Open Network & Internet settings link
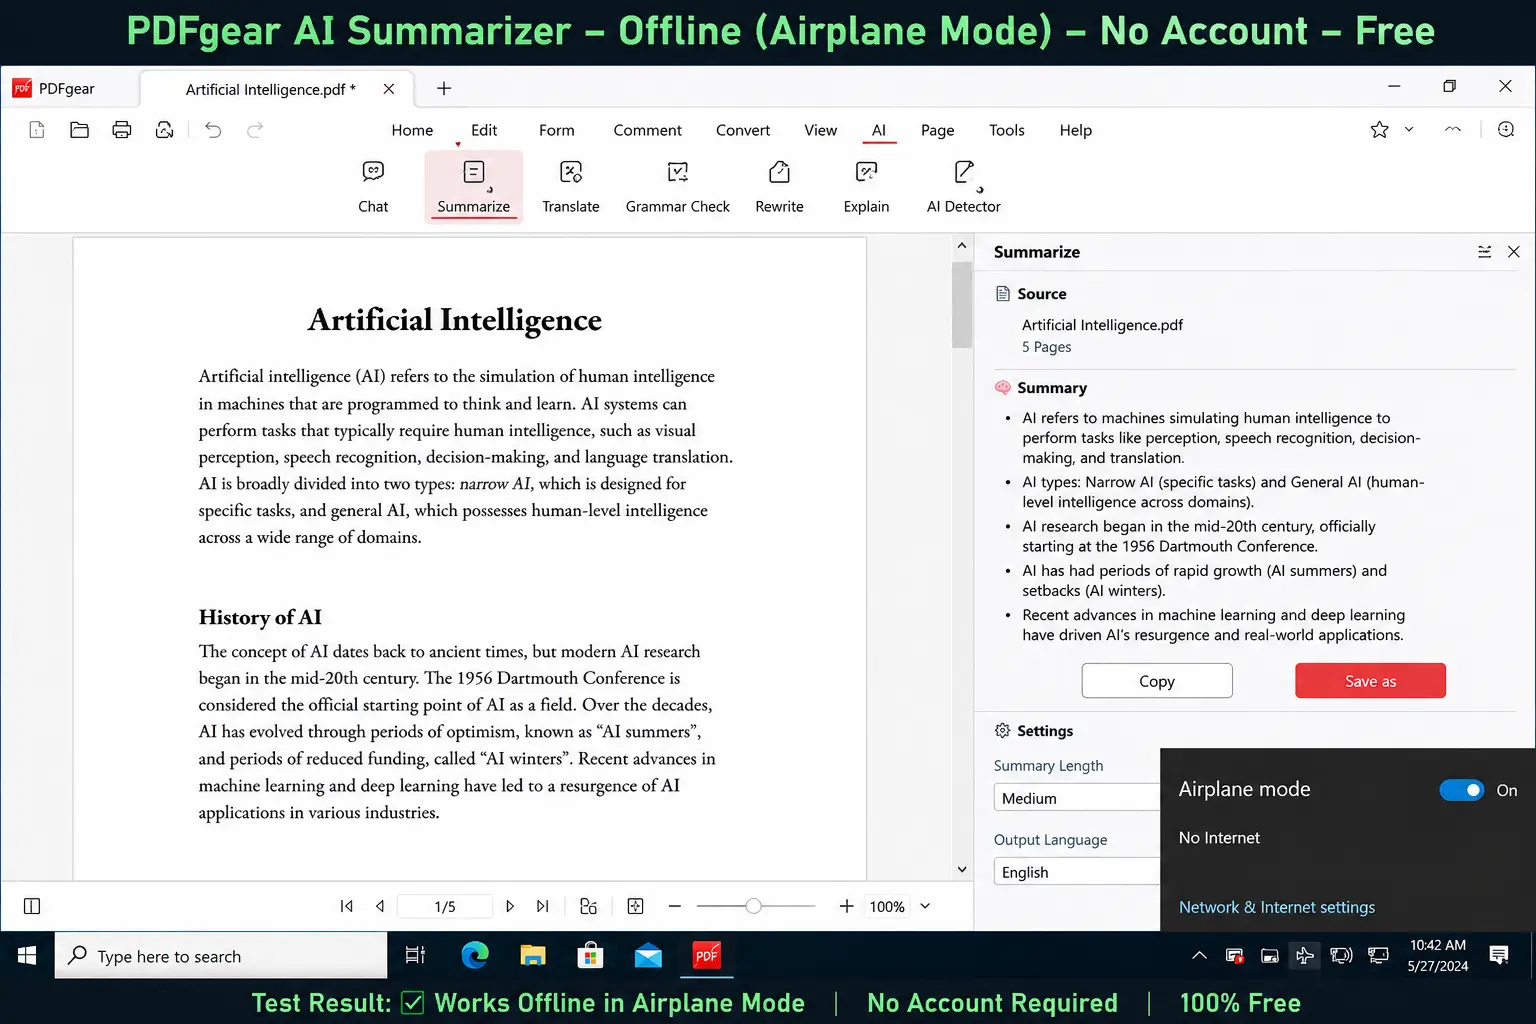The height and width of the screenshot is (1024, 1536). [x=1277, y=907]
